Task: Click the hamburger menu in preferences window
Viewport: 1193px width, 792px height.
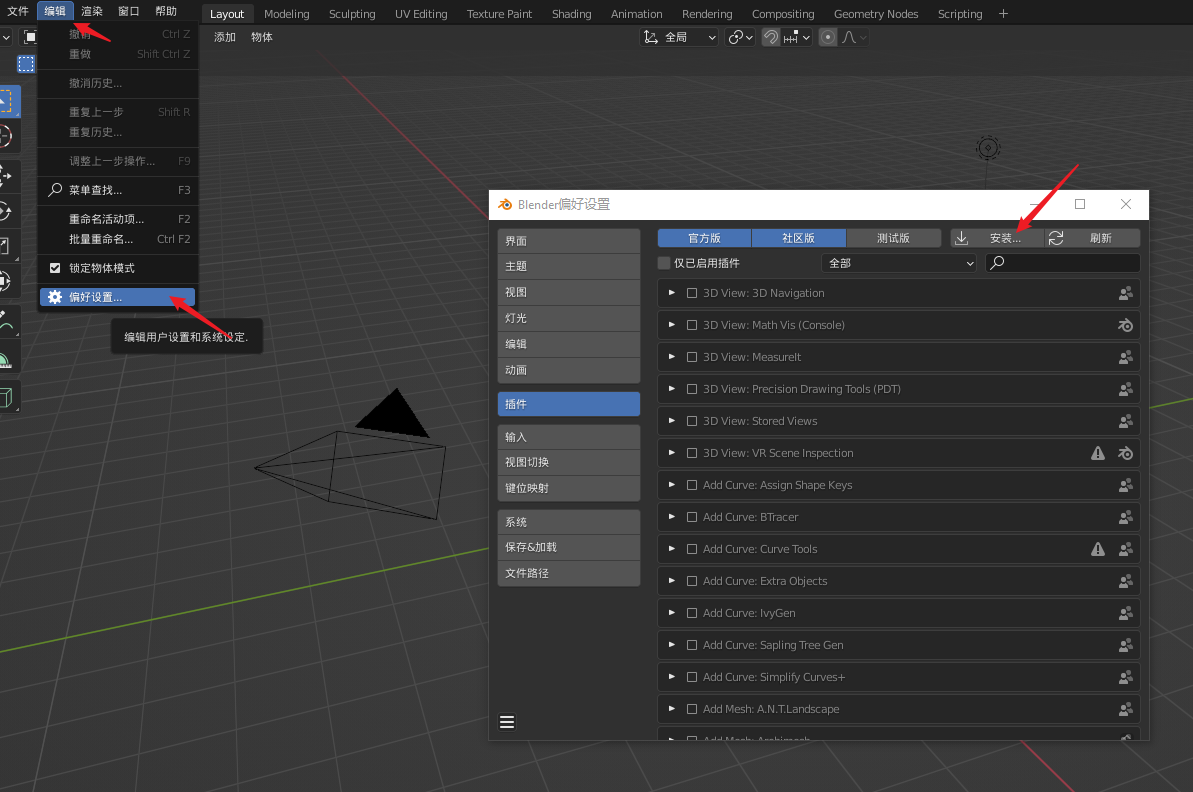Action: pyautogui.click(x=507, y=722)
